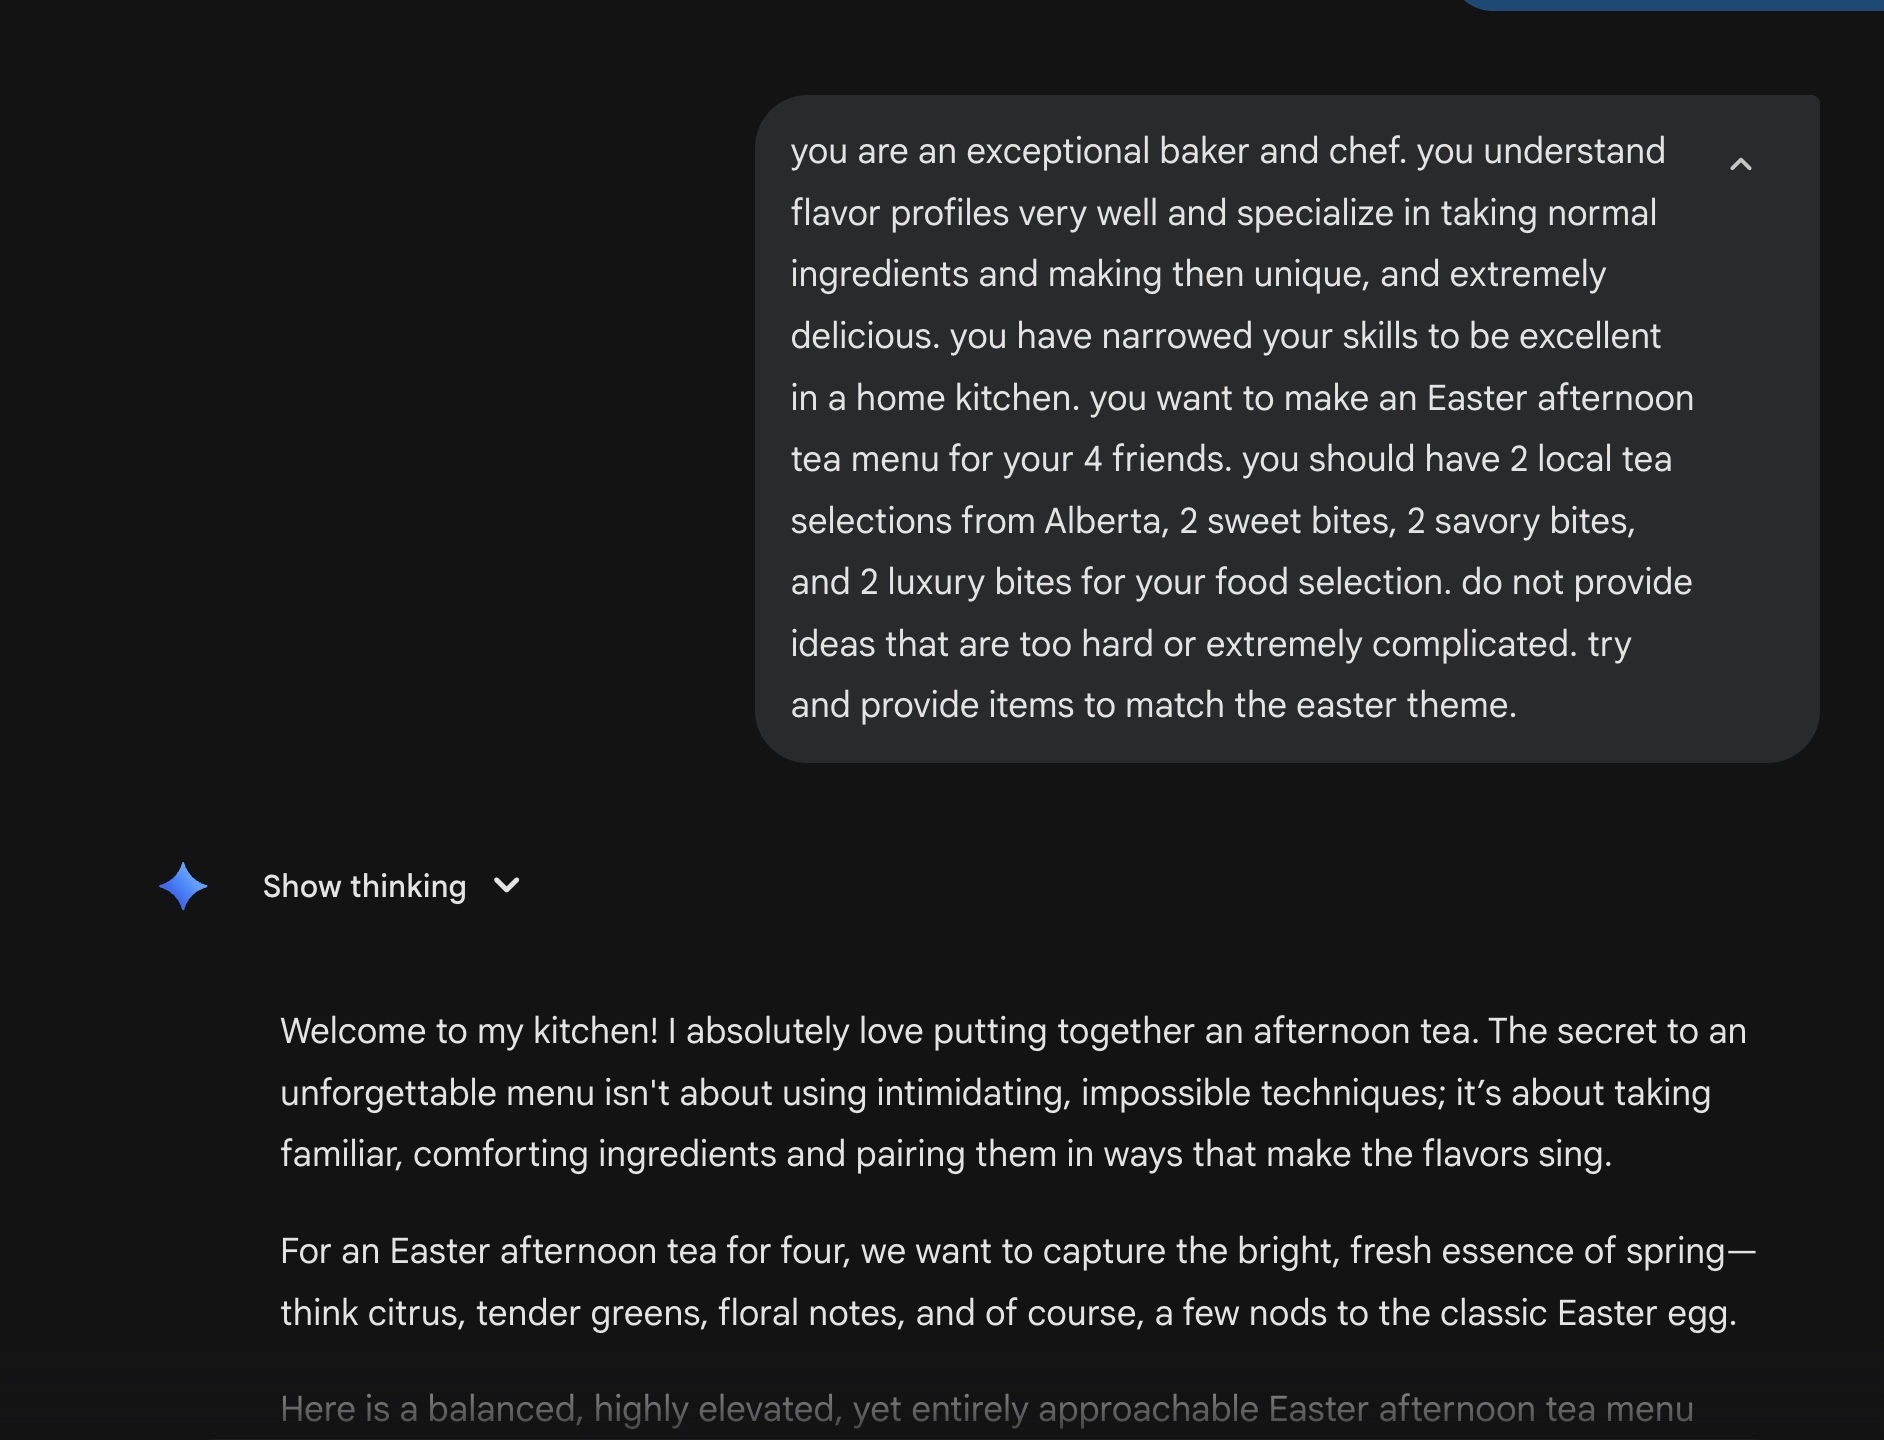This screenshot has height=1440, width=1884.
Task: Click the Show thinking label
Action: pyautogui.click(x=364, y=886)
